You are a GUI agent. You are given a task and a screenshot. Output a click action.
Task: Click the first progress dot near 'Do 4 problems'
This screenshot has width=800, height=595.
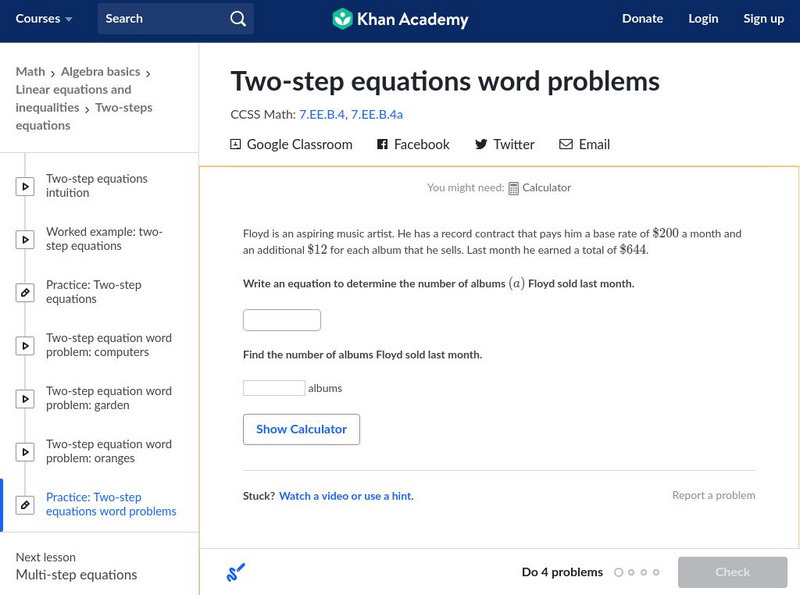tap(620, 572)
